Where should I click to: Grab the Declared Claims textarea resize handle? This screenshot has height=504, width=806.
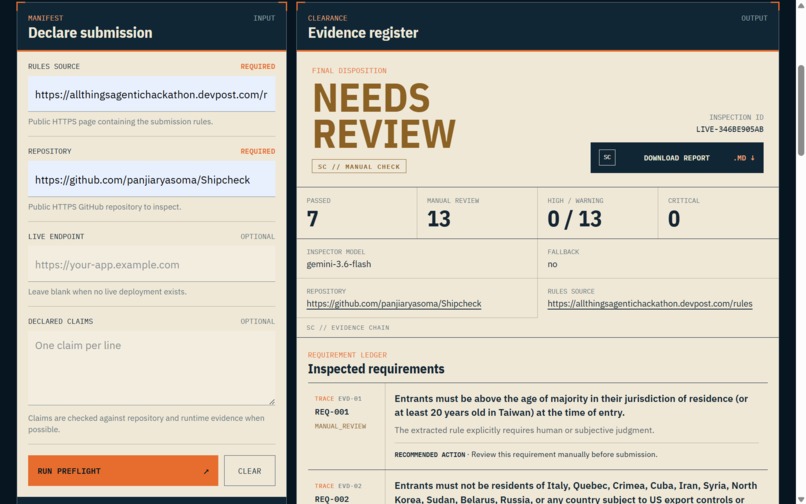(x=271, y=402)
